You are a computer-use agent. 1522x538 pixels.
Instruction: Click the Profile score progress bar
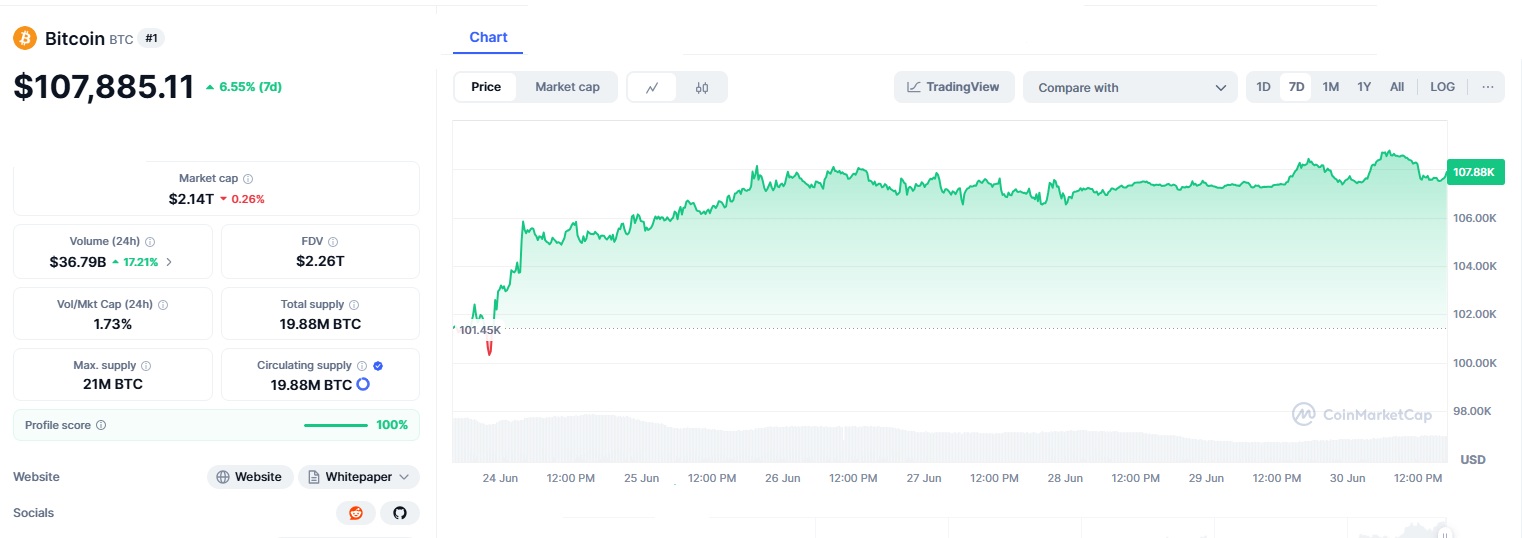pos(336,425)
